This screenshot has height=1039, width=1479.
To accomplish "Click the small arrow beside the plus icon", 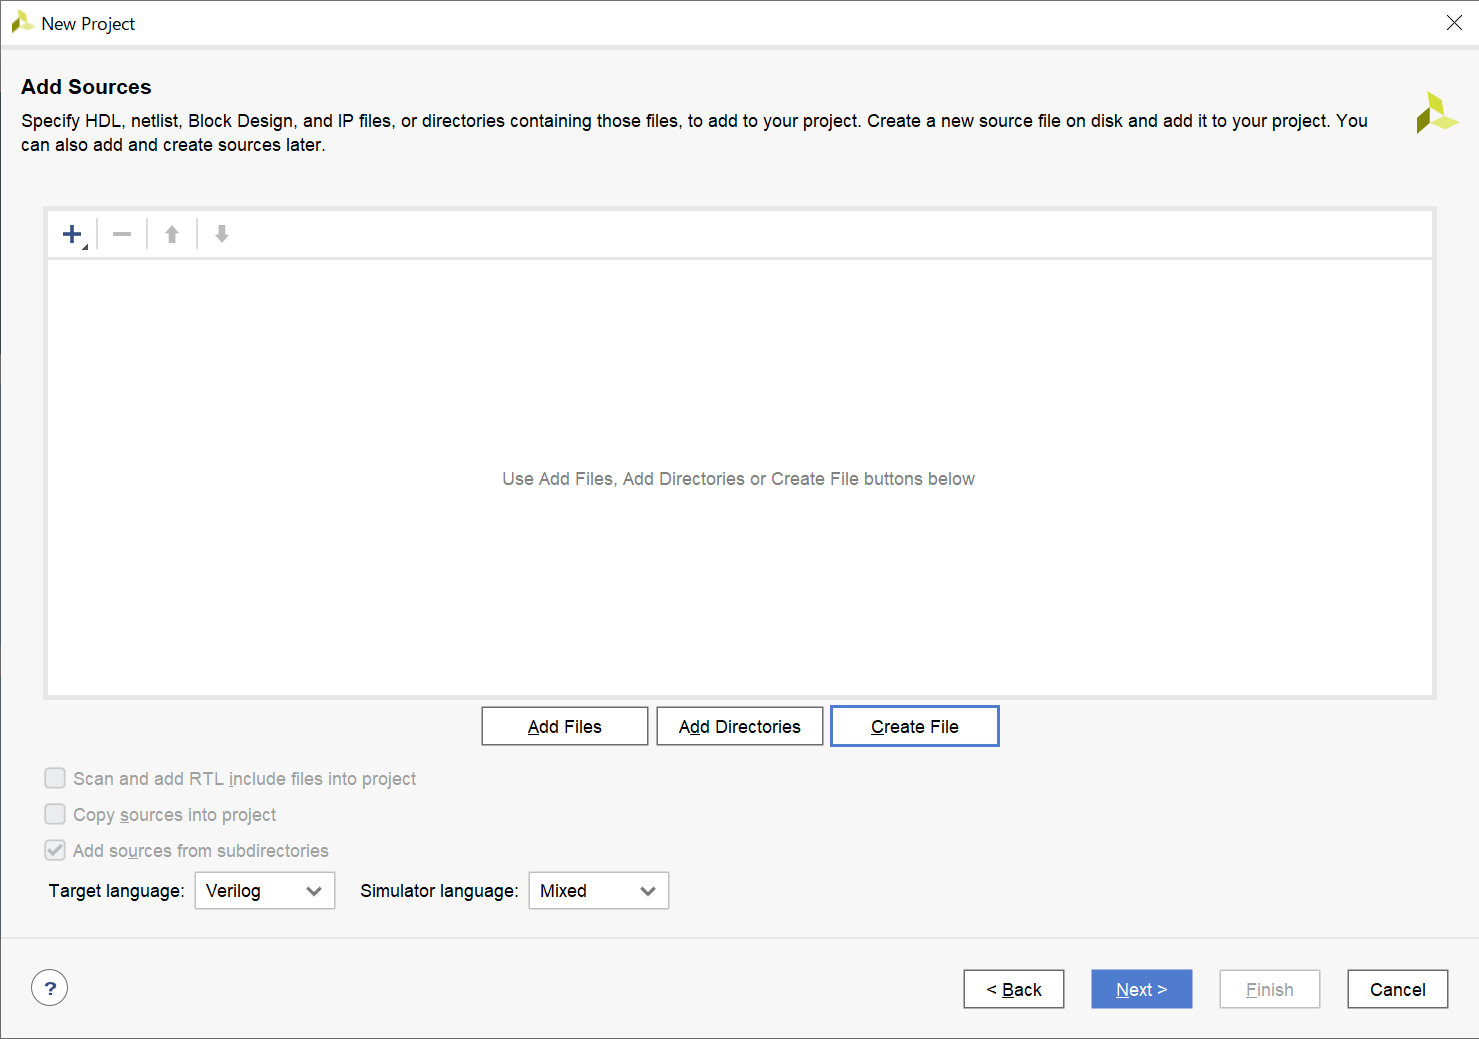I will point(85,246).
